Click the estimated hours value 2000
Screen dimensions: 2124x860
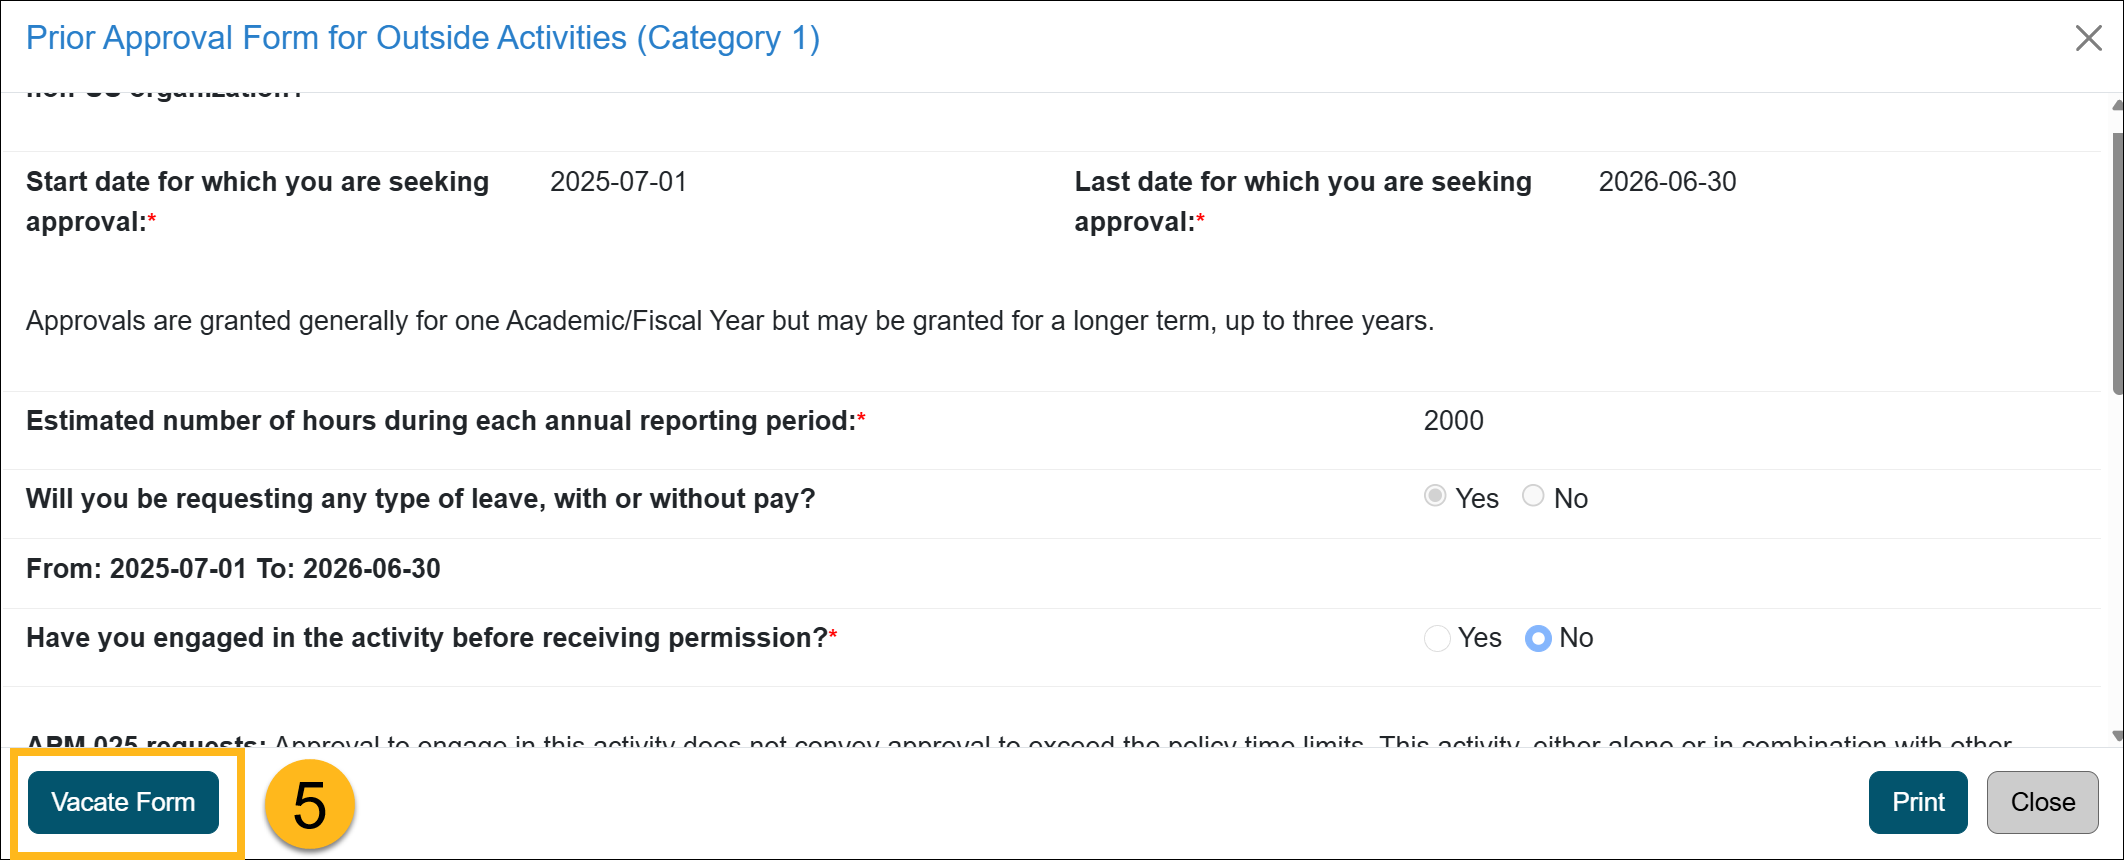click(1453, 421)
